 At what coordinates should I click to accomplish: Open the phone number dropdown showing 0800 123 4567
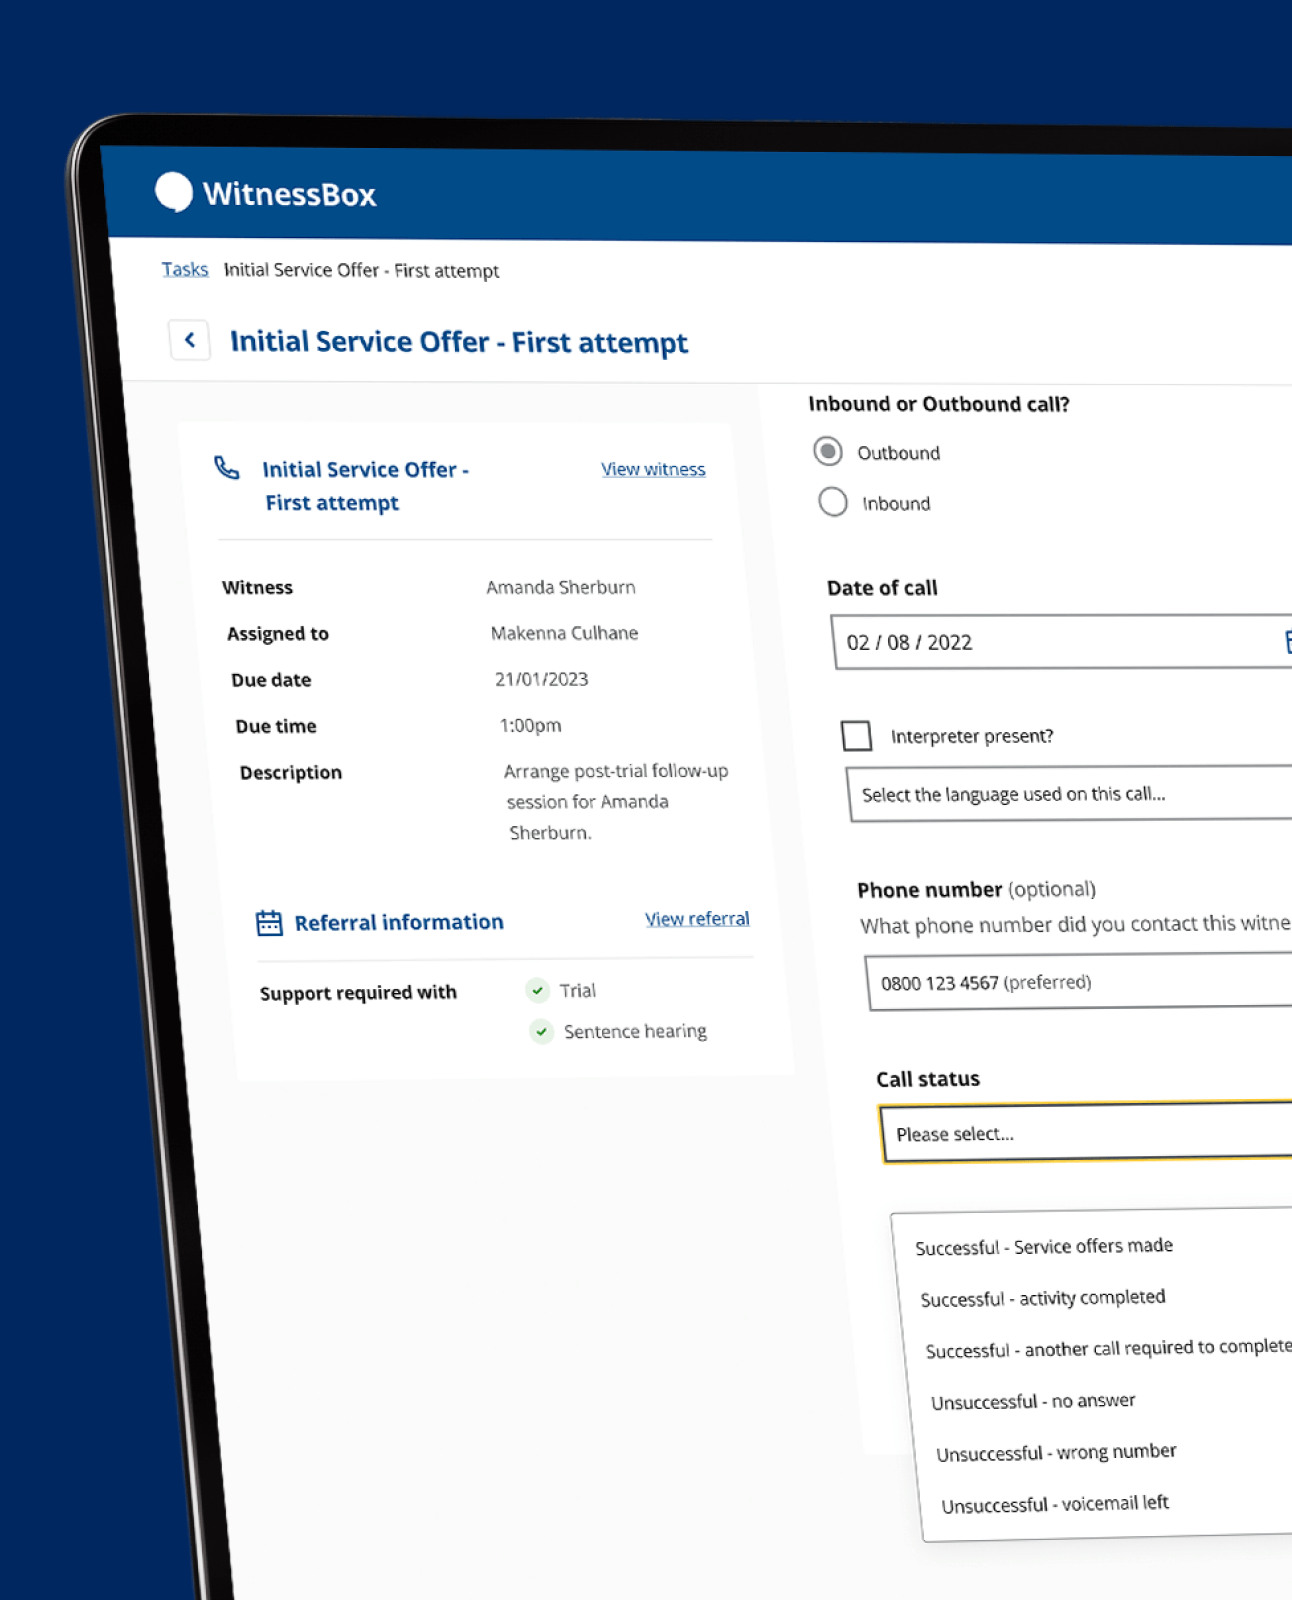point(1079,982)
